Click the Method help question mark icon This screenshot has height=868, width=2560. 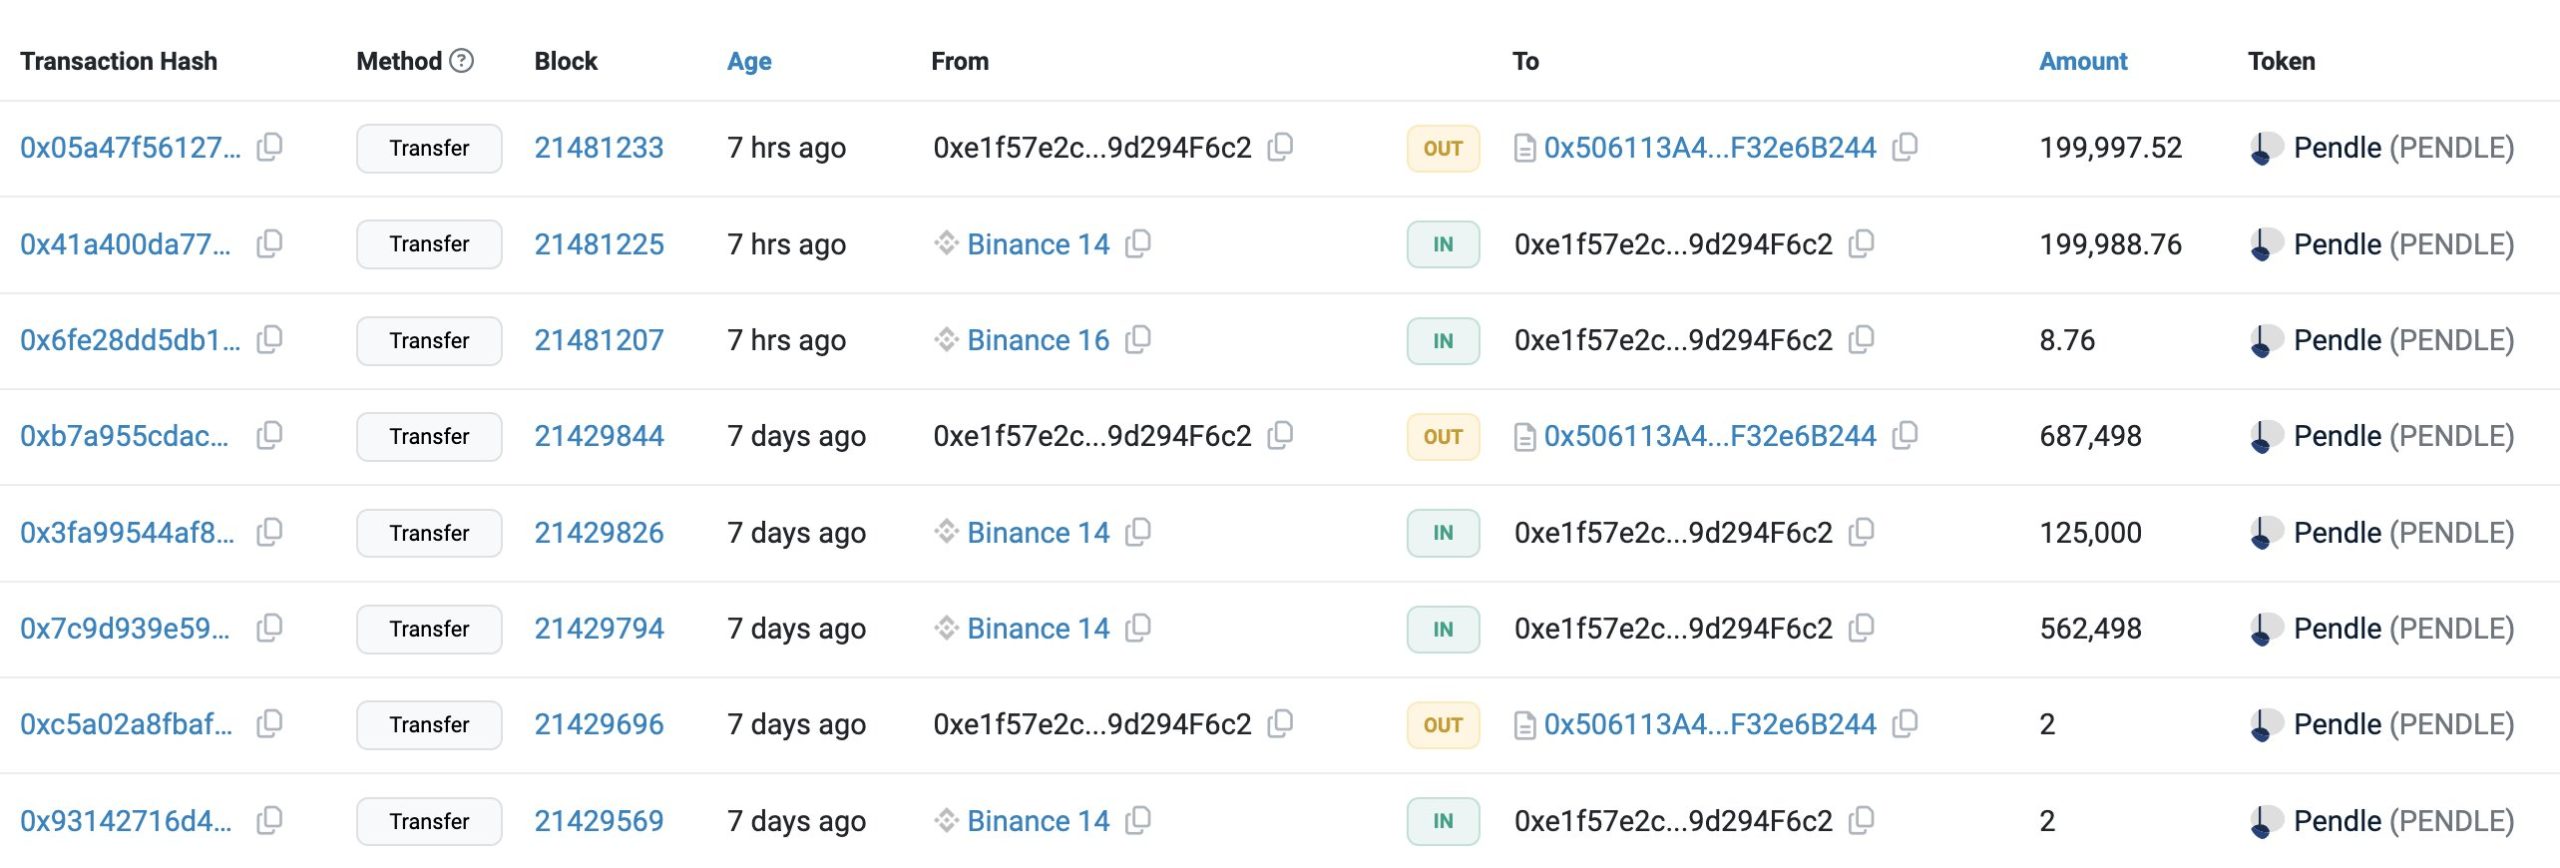461,61
